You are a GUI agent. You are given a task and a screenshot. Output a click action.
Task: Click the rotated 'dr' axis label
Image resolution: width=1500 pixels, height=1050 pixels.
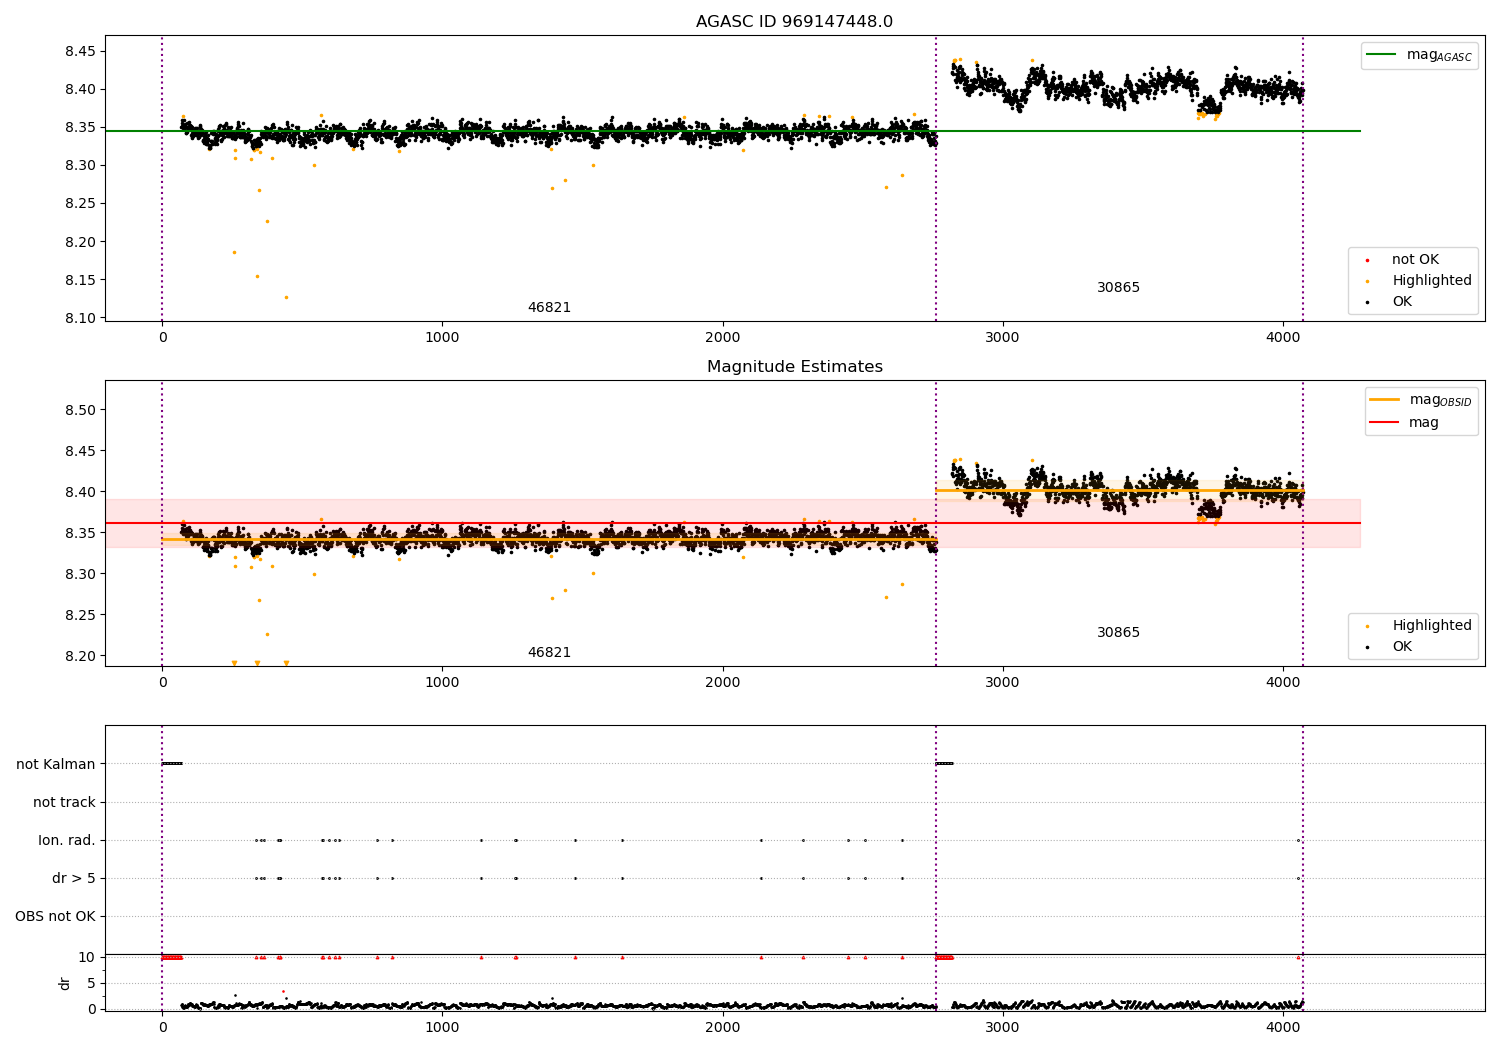click(65, 984)
